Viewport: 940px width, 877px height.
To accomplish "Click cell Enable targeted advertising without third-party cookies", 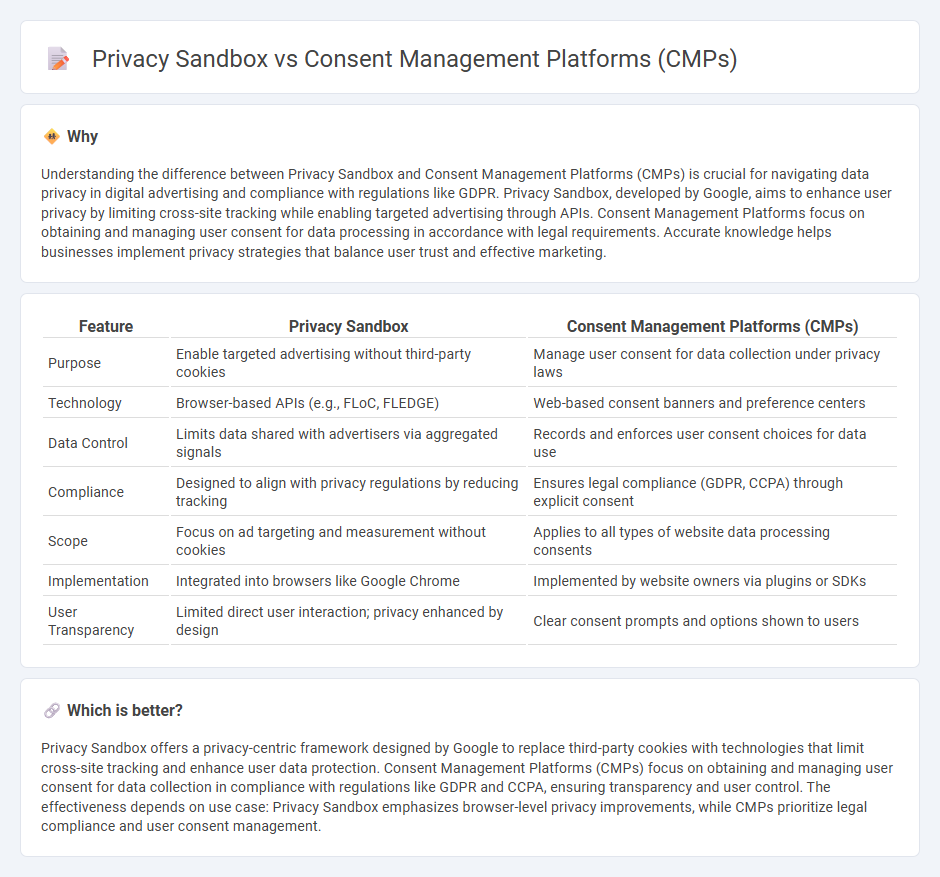I will tap(348, 363).
